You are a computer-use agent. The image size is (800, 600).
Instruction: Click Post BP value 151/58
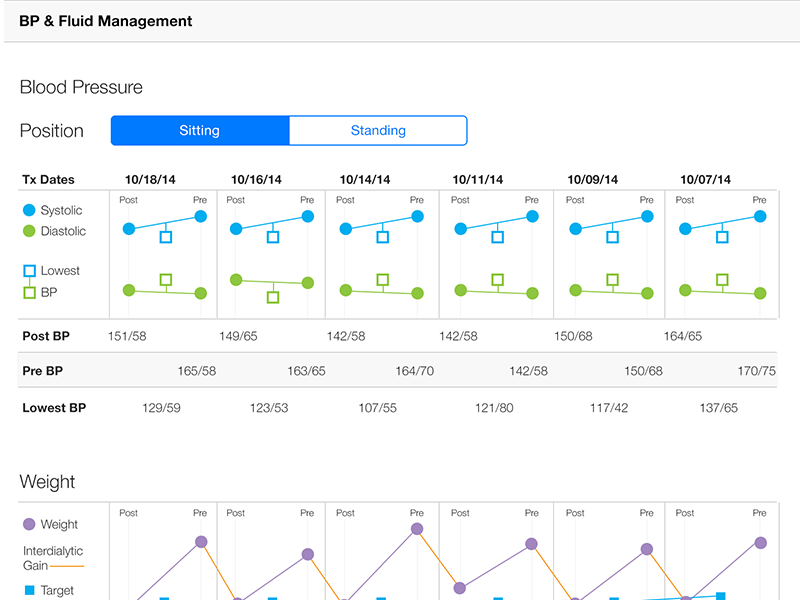coord(127,336)
